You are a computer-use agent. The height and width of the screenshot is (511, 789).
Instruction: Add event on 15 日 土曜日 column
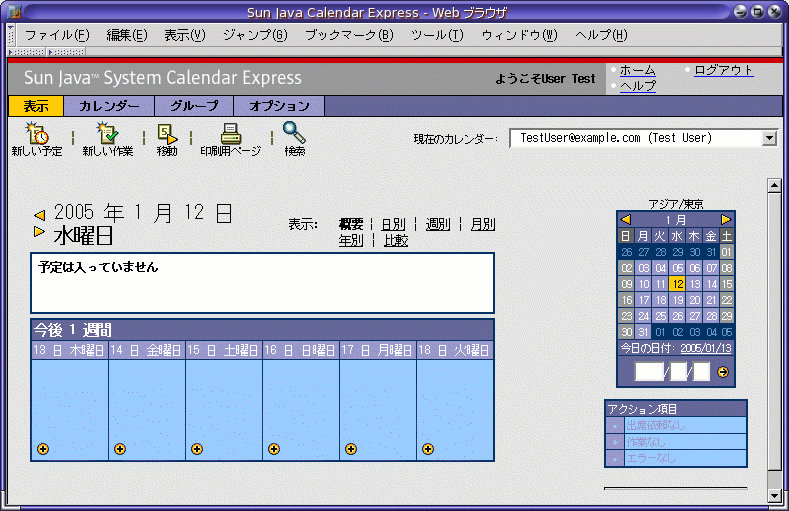(197, 449)
